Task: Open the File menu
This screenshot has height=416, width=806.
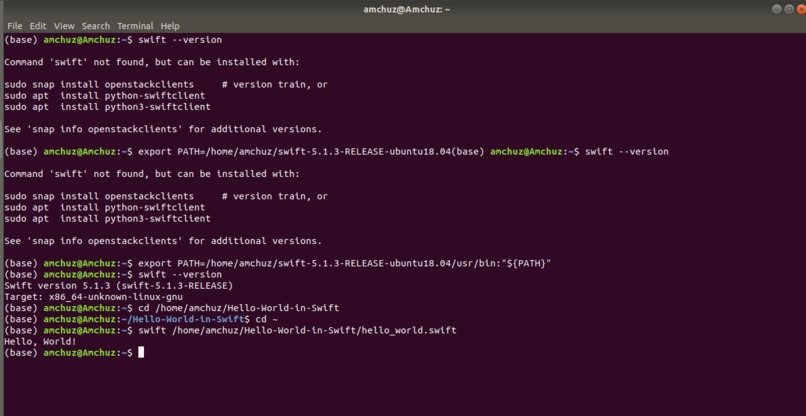Action: [14, 26]
